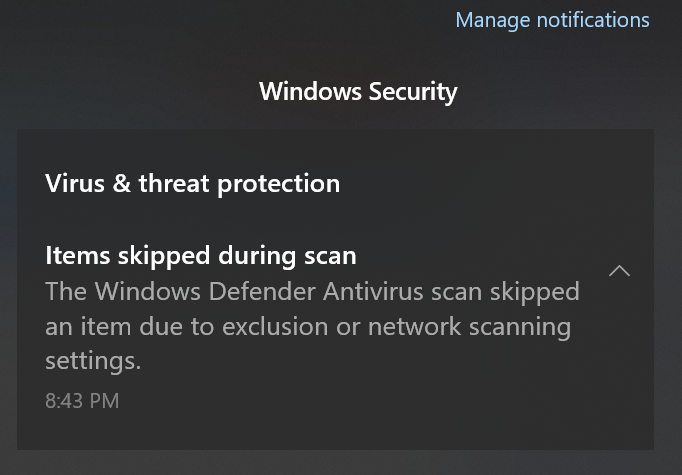Collapse the notification using the up chevron
This screenshot has height=475, width=682.
point(619,271)
